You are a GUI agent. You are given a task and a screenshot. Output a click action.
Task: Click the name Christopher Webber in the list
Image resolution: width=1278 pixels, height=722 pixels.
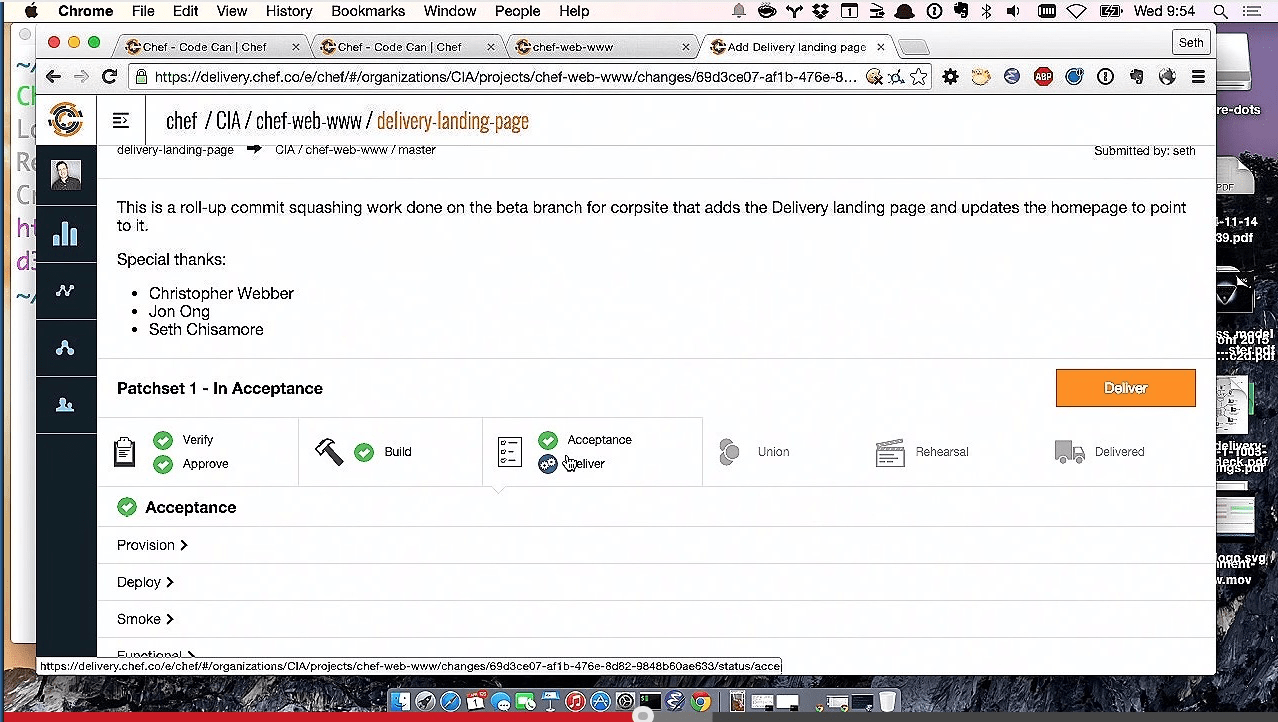point(221,293)
